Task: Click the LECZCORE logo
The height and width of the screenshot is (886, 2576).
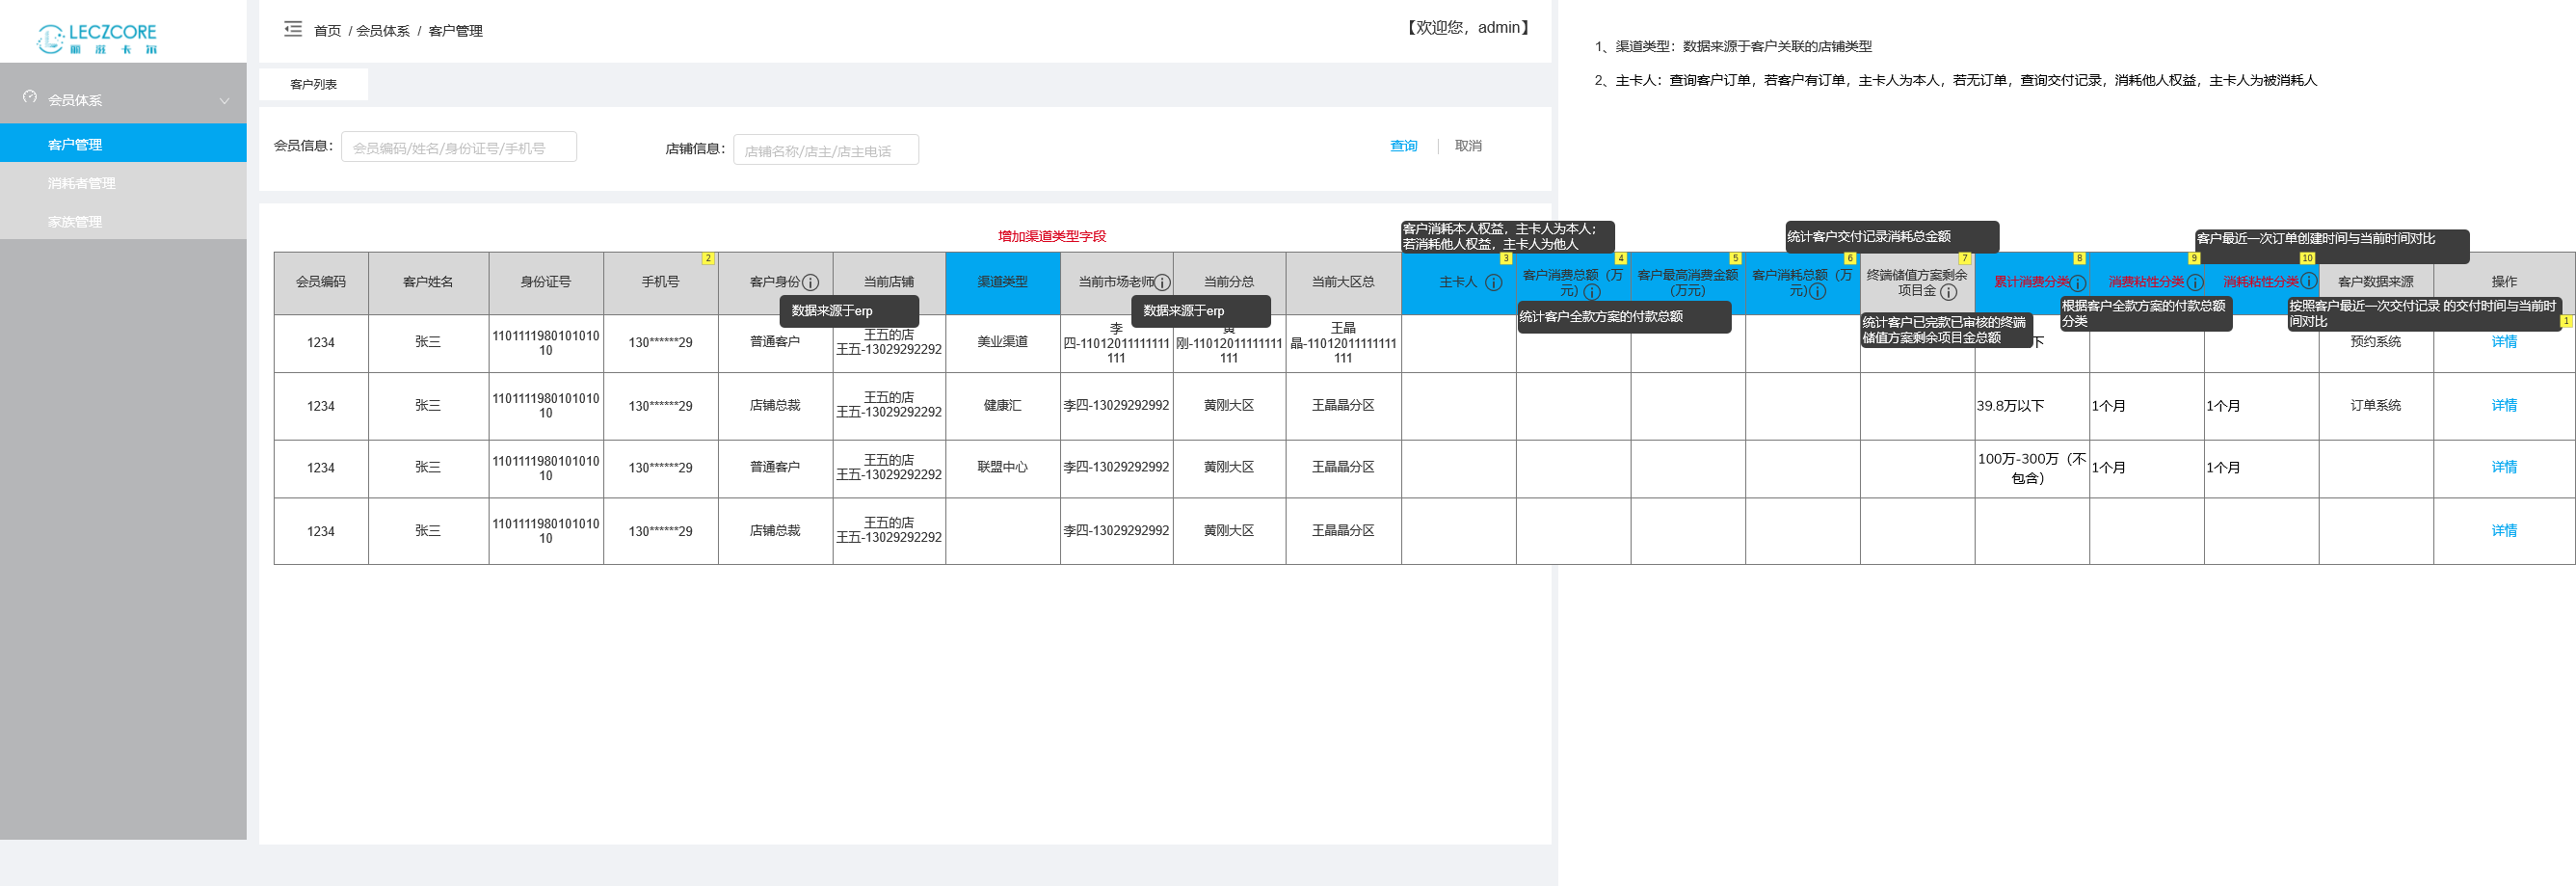Action: (x=97, y=38)
